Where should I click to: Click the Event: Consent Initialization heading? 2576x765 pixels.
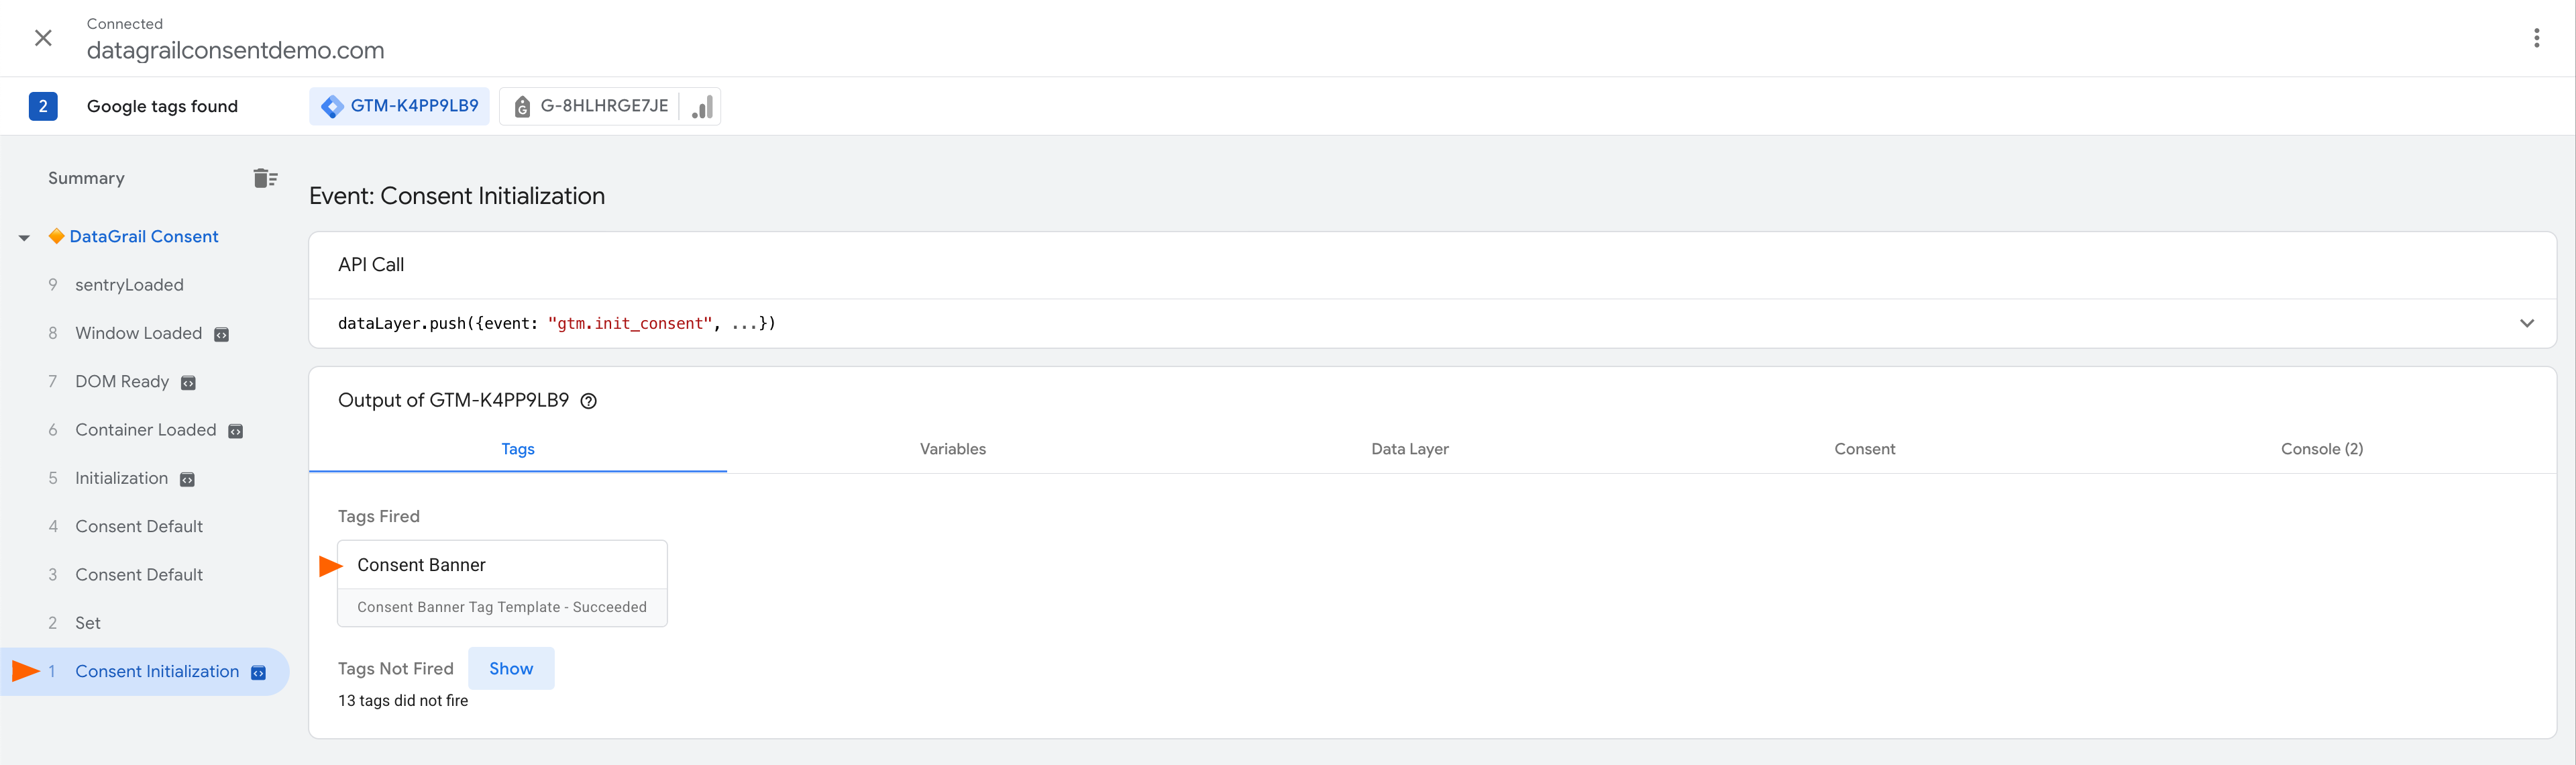pyautogui.click(x=457, y=196)
